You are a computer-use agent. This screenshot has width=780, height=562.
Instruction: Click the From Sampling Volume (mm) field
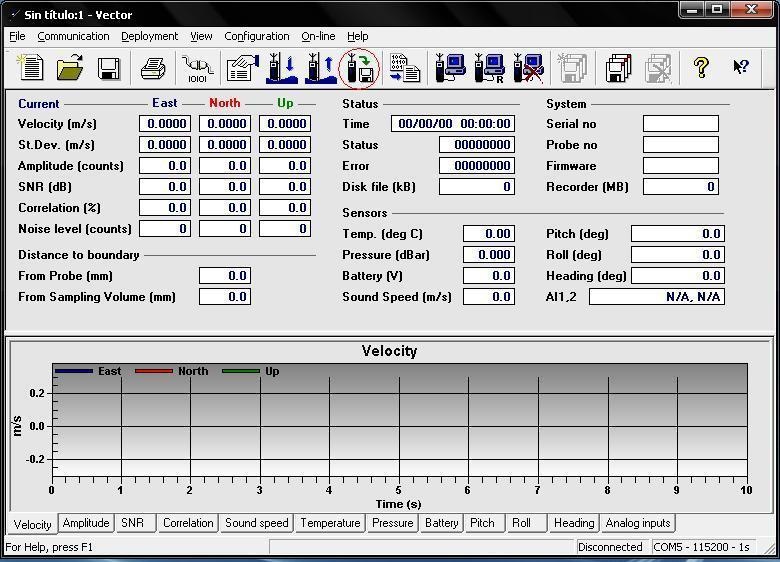pyautogui.click(x=225, y=297)
